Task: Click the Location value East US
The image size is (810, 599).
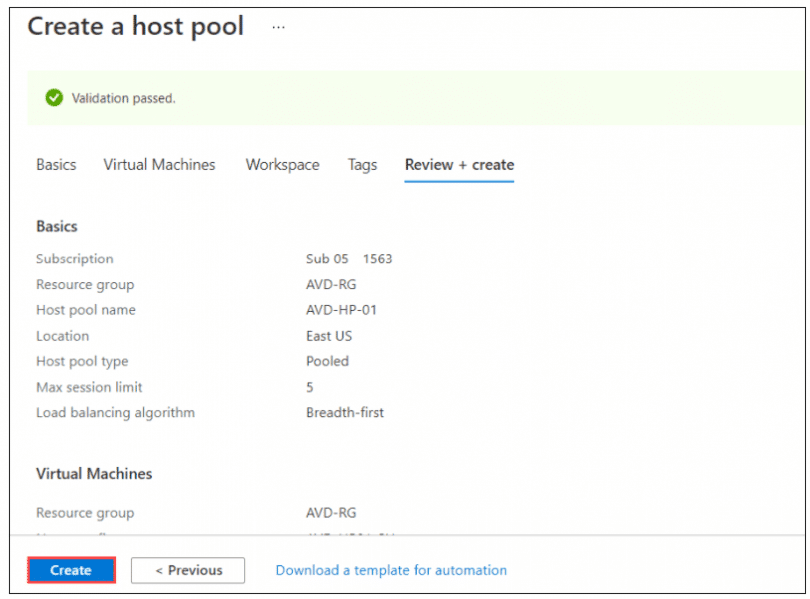Action: [330, 336]
